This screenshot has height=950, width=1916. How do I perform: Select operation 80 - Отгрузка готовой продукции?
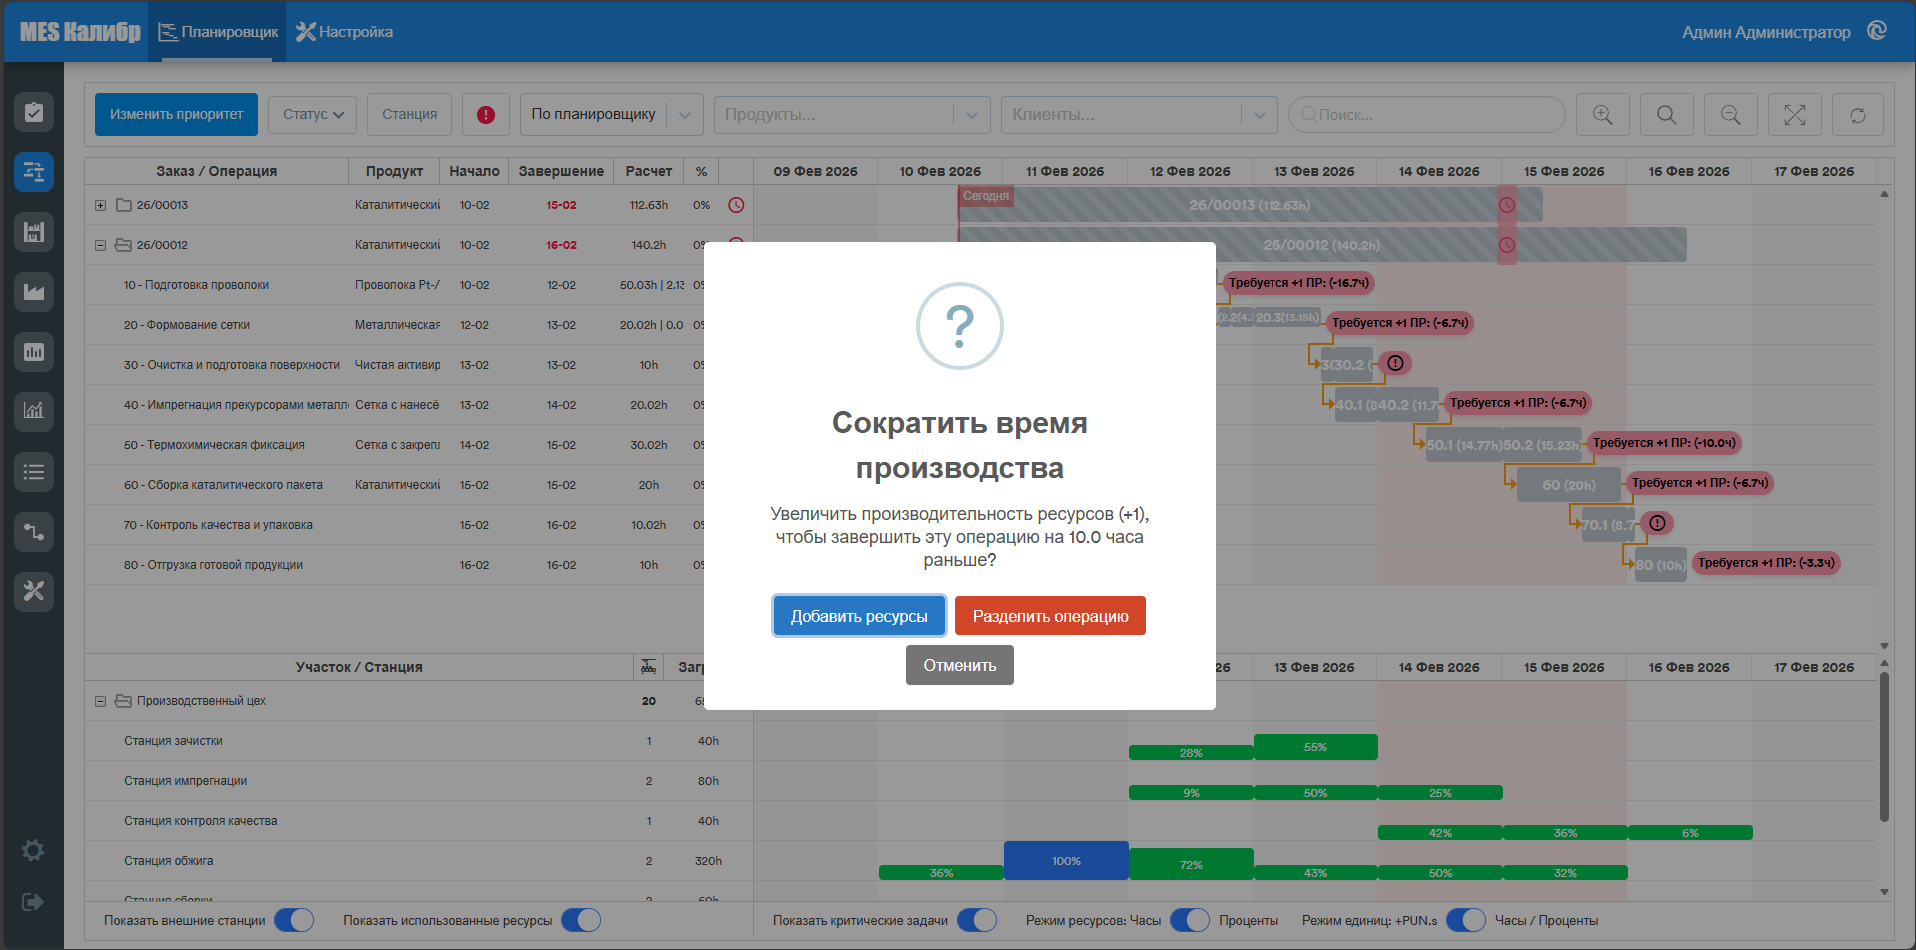pyautogui.click(x=213, y=565)
